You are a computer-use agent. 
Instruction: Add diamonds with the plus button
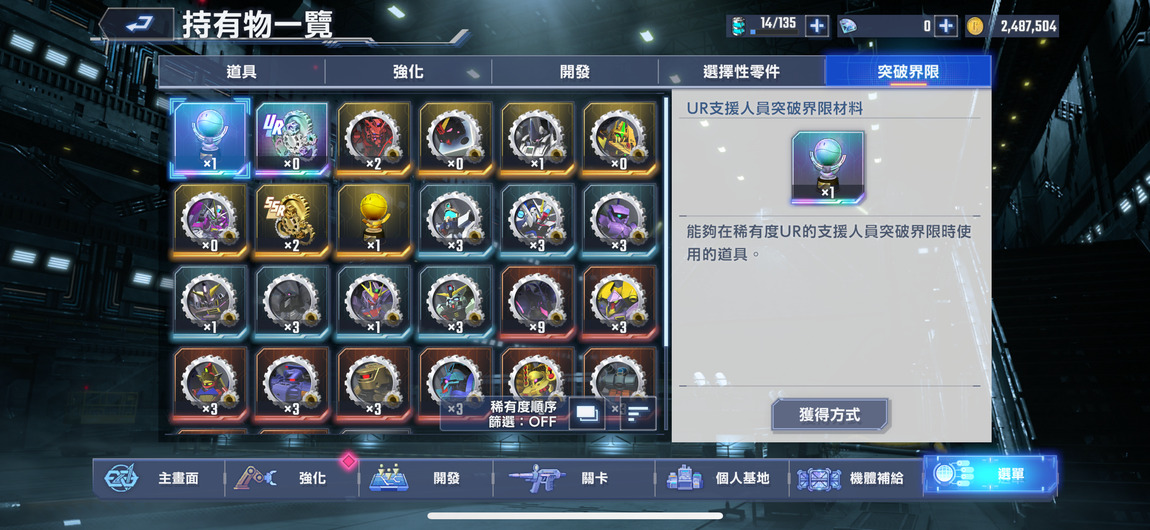pyautogui.click(x=945, y=26)
